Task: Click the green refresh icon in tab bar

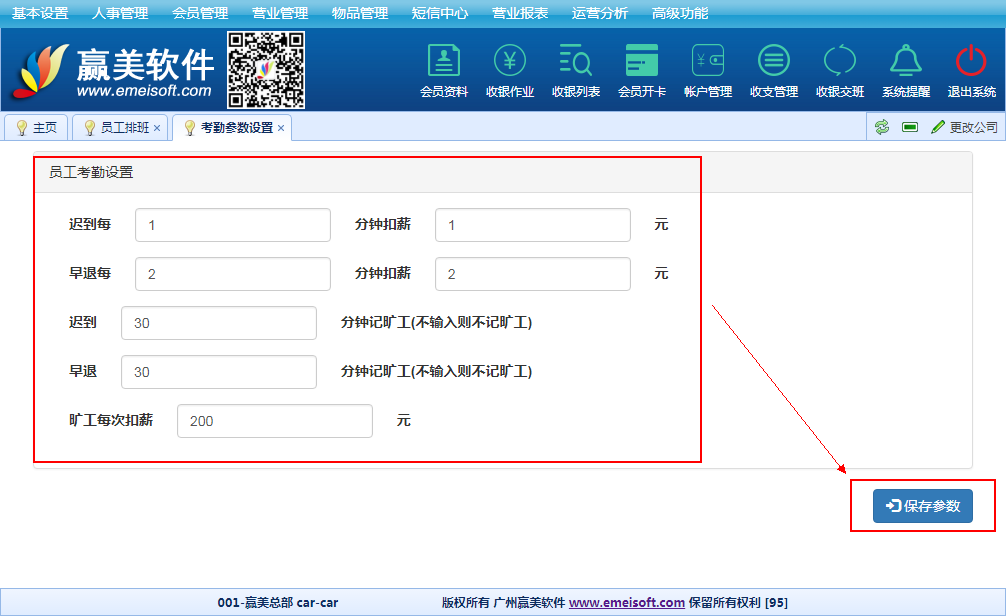Action: click(881, 127)
